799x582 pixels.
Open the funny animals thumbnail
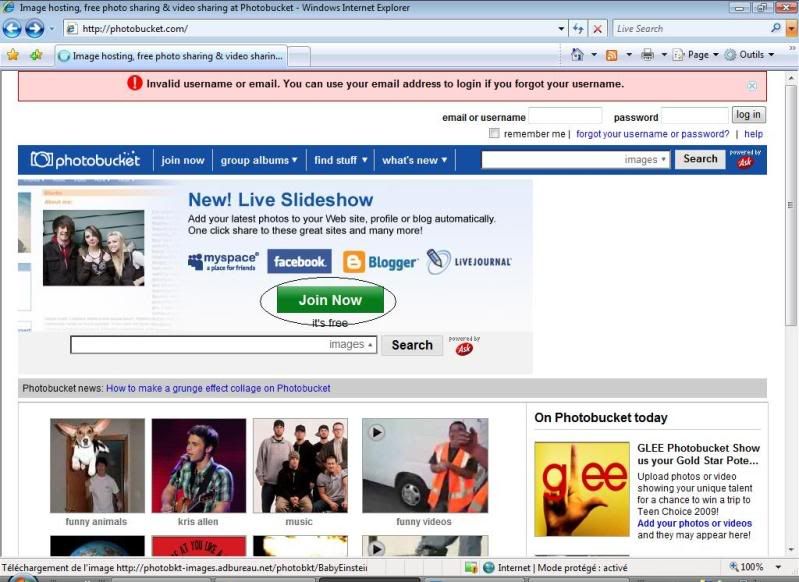pos(97,465)
